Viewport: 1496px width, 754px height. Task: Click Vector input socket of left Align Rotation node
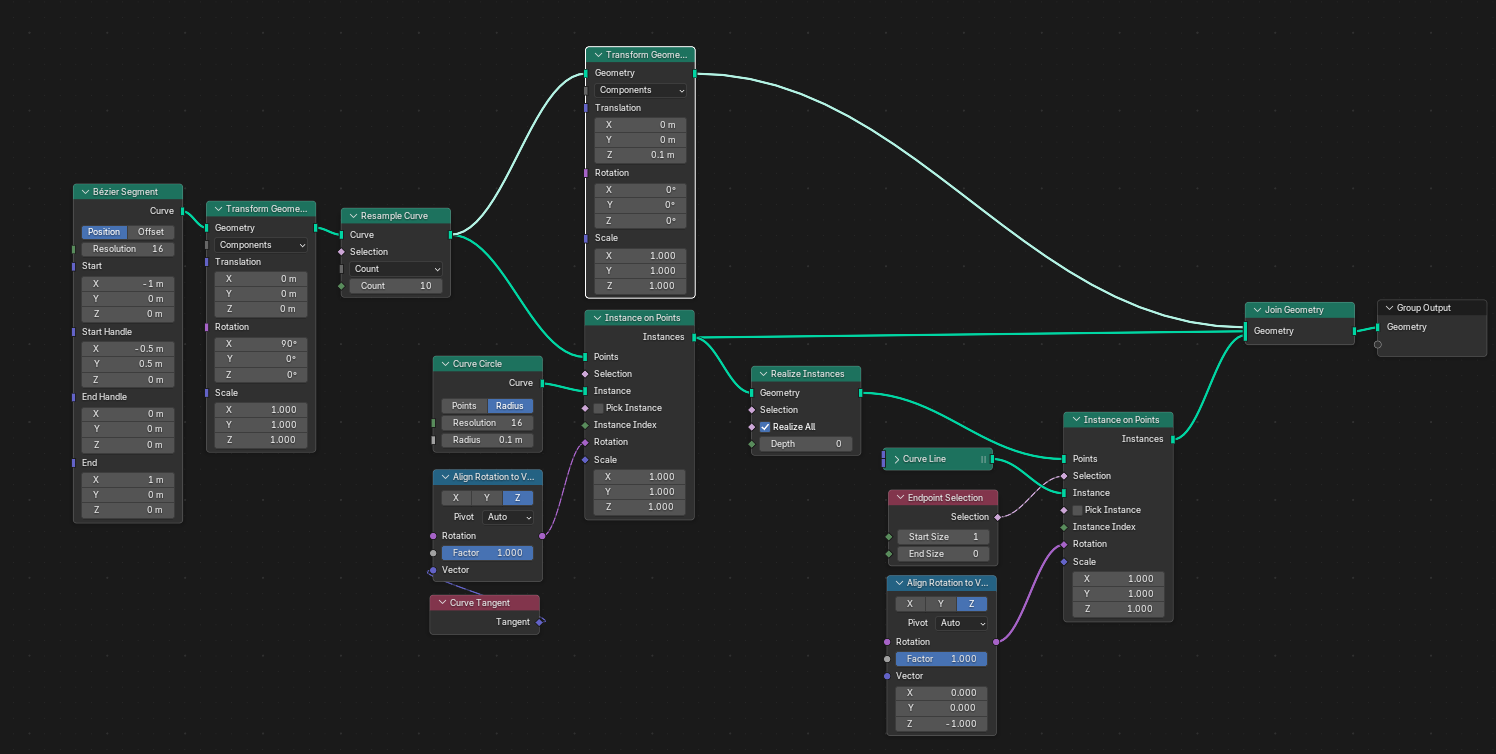click(x=433, y=570)
